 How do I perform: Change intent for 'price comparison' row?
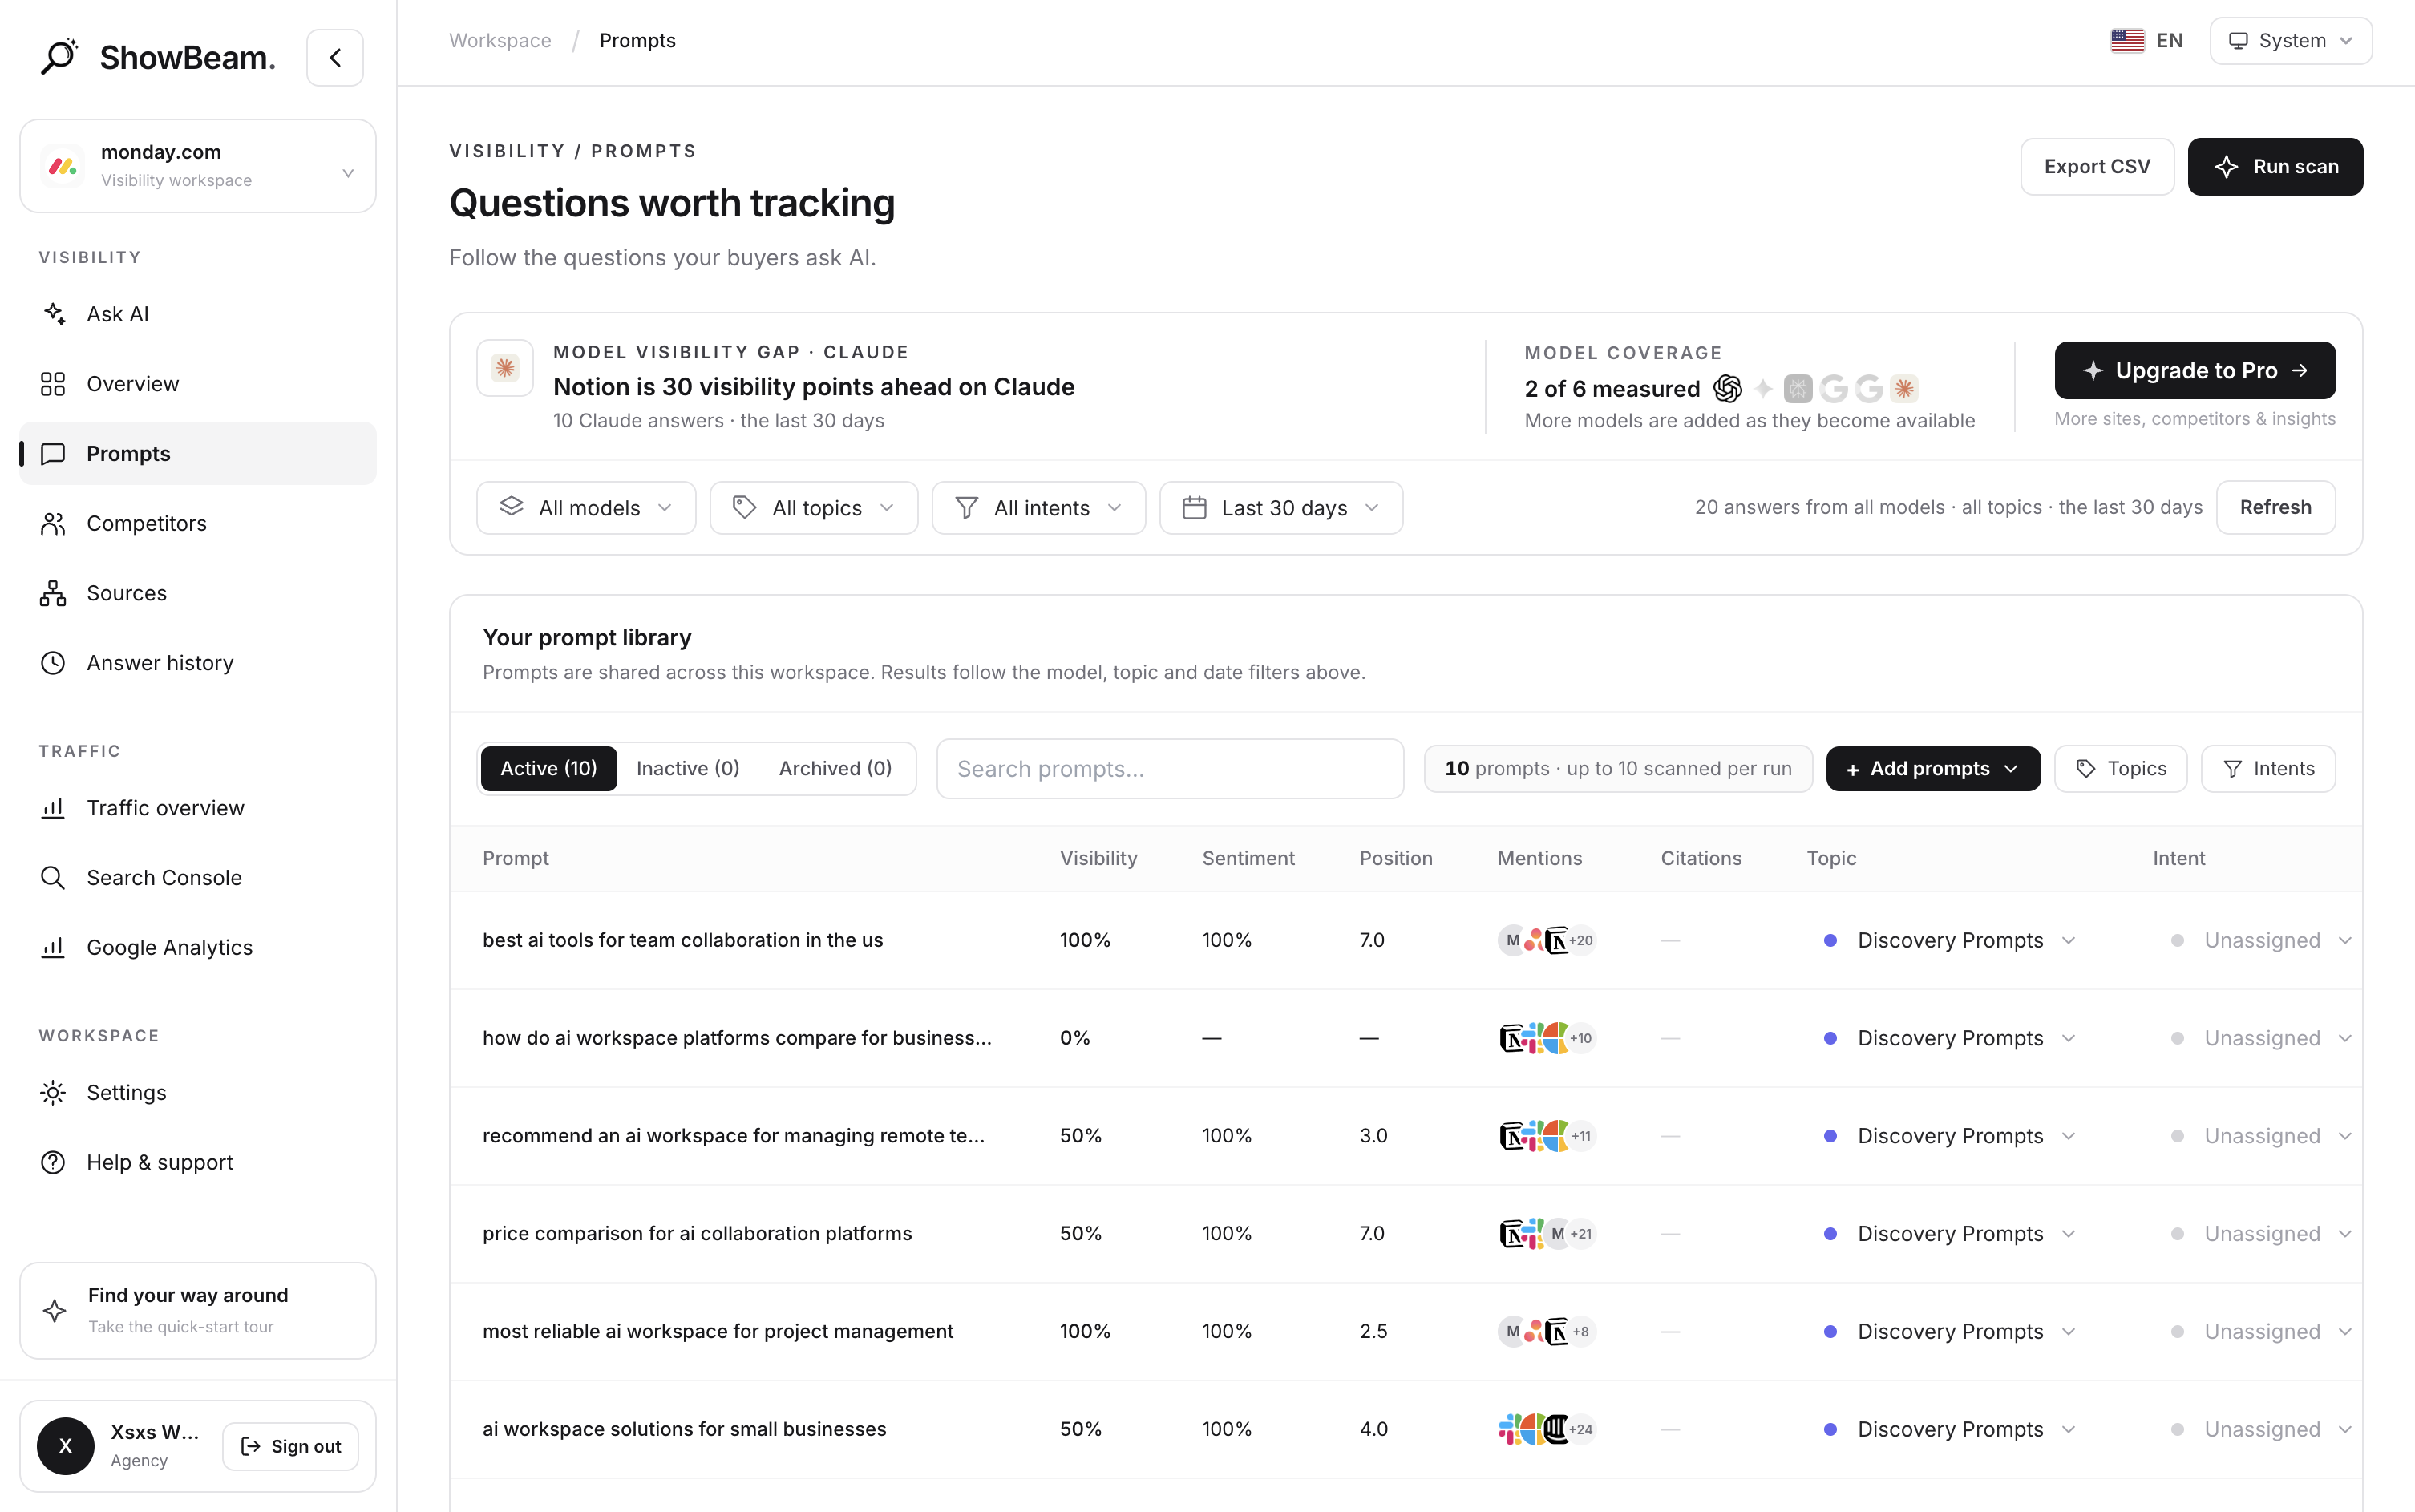(2260, 1234)
